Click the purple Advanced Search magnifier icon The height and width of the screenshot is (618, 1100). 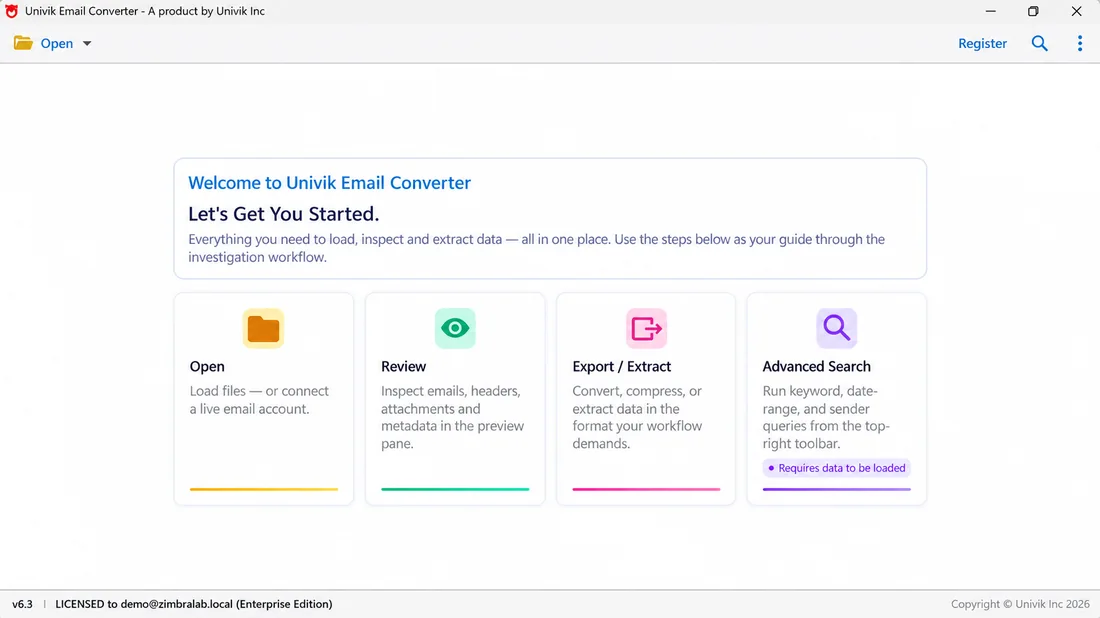[836, 328]
